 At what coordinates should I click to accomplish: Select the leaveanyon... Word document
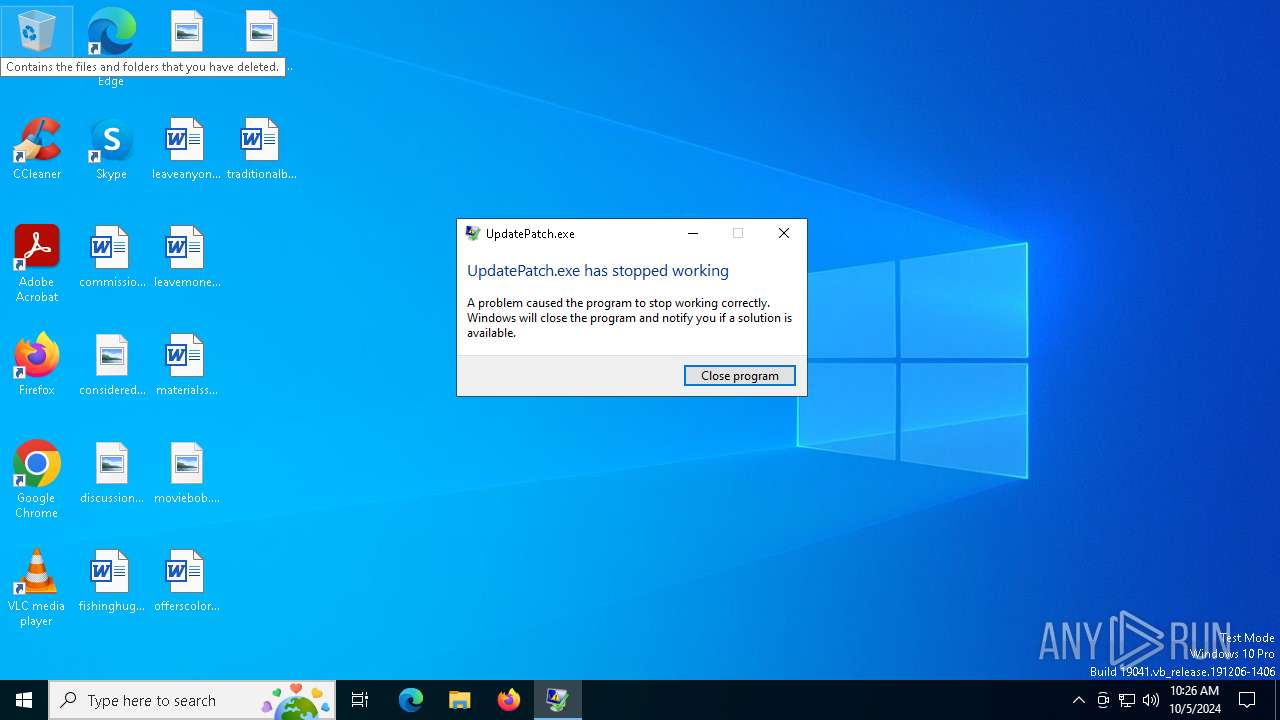pyautogui.click(x=186, y=149)
